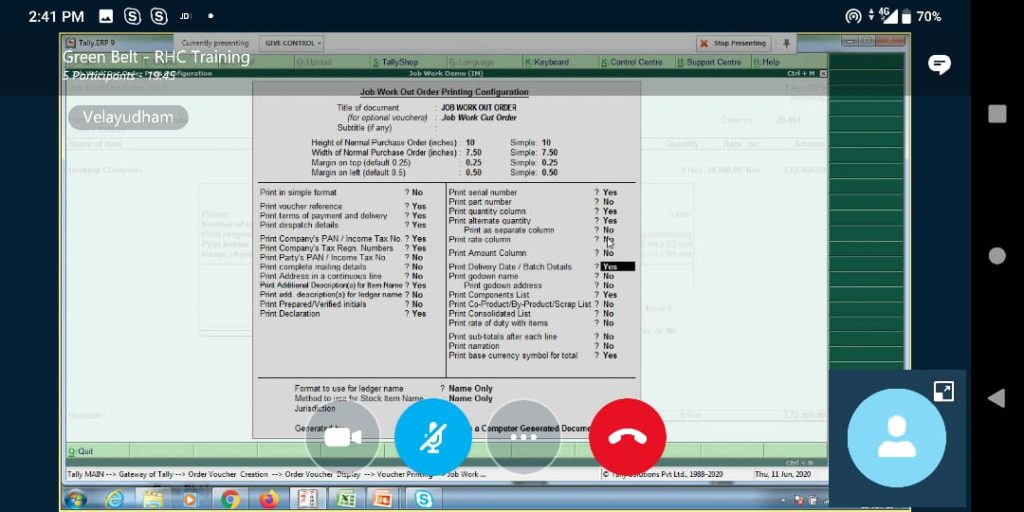Toggle Print Components List value

(x=609, y=295)
